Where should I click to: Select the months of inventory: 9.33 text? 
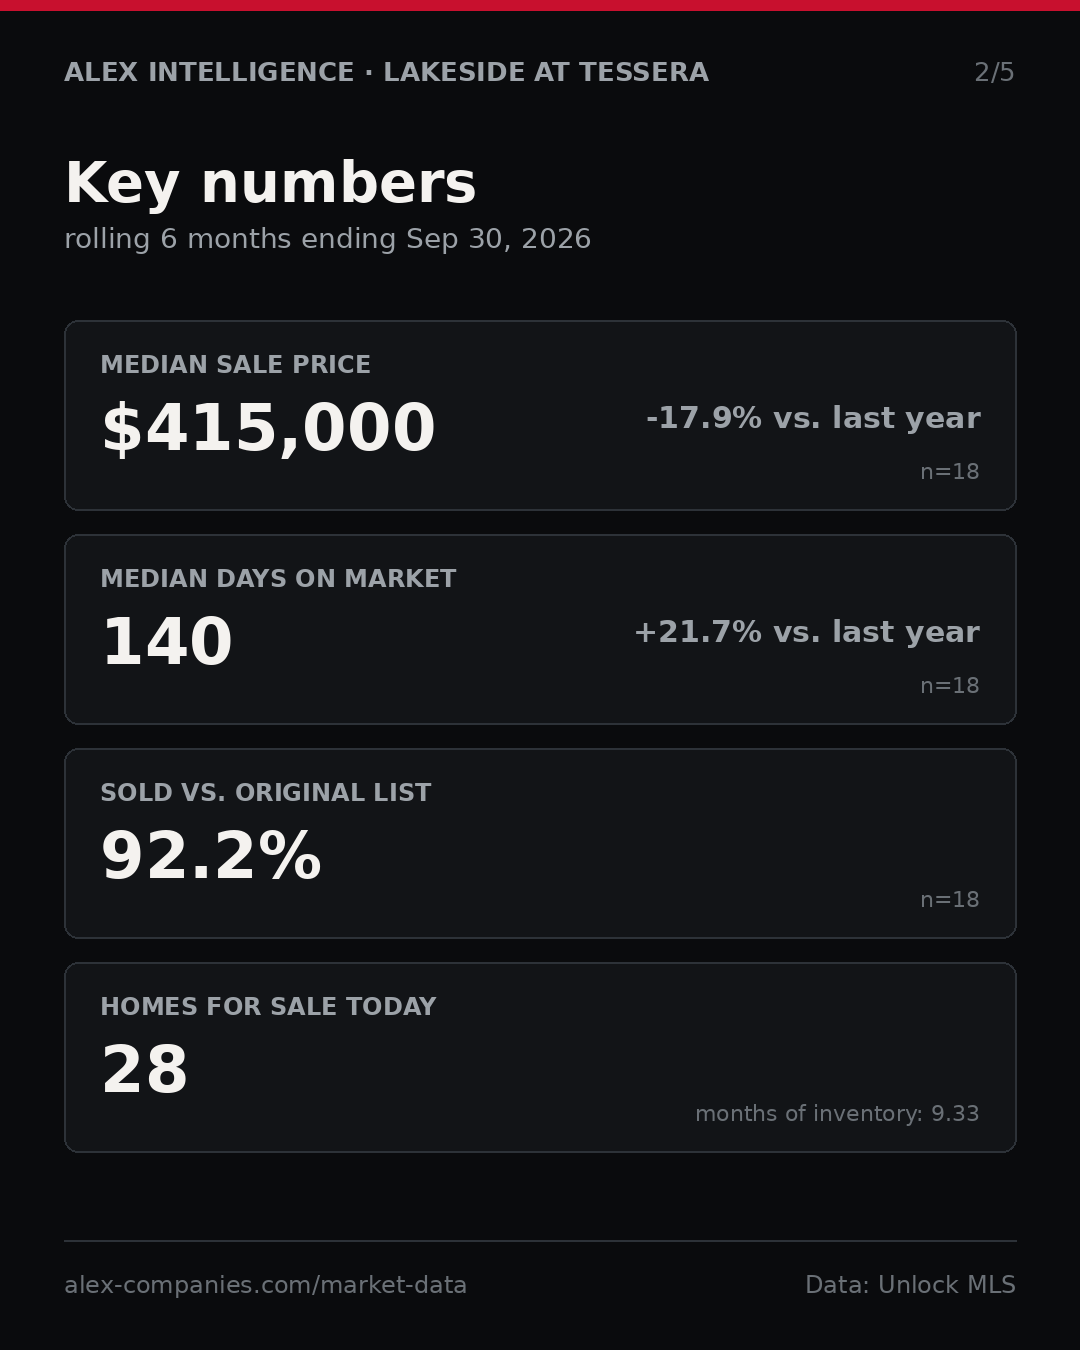click(x=837, y=1114)
